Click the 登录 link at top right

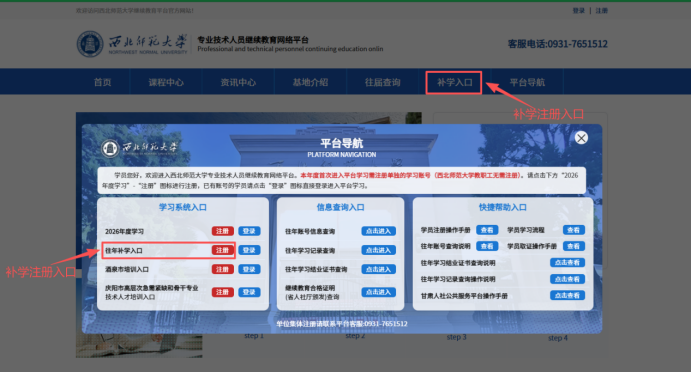pyautogui.click(x=579, y=11)
